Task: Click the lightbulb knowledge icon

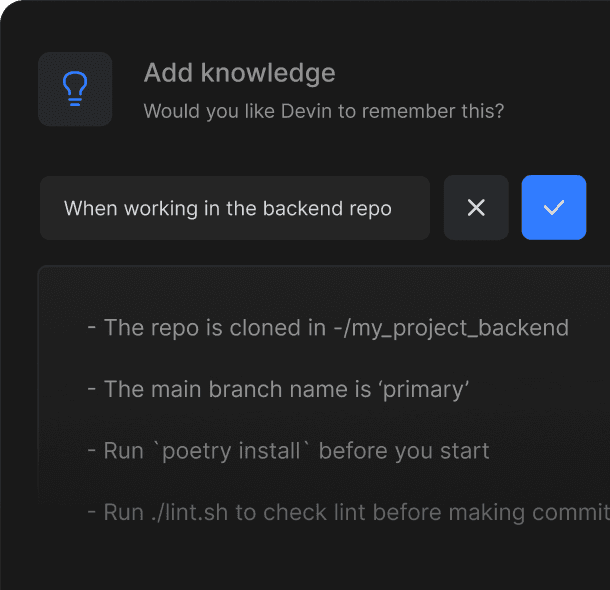Action: coord(75,89)
